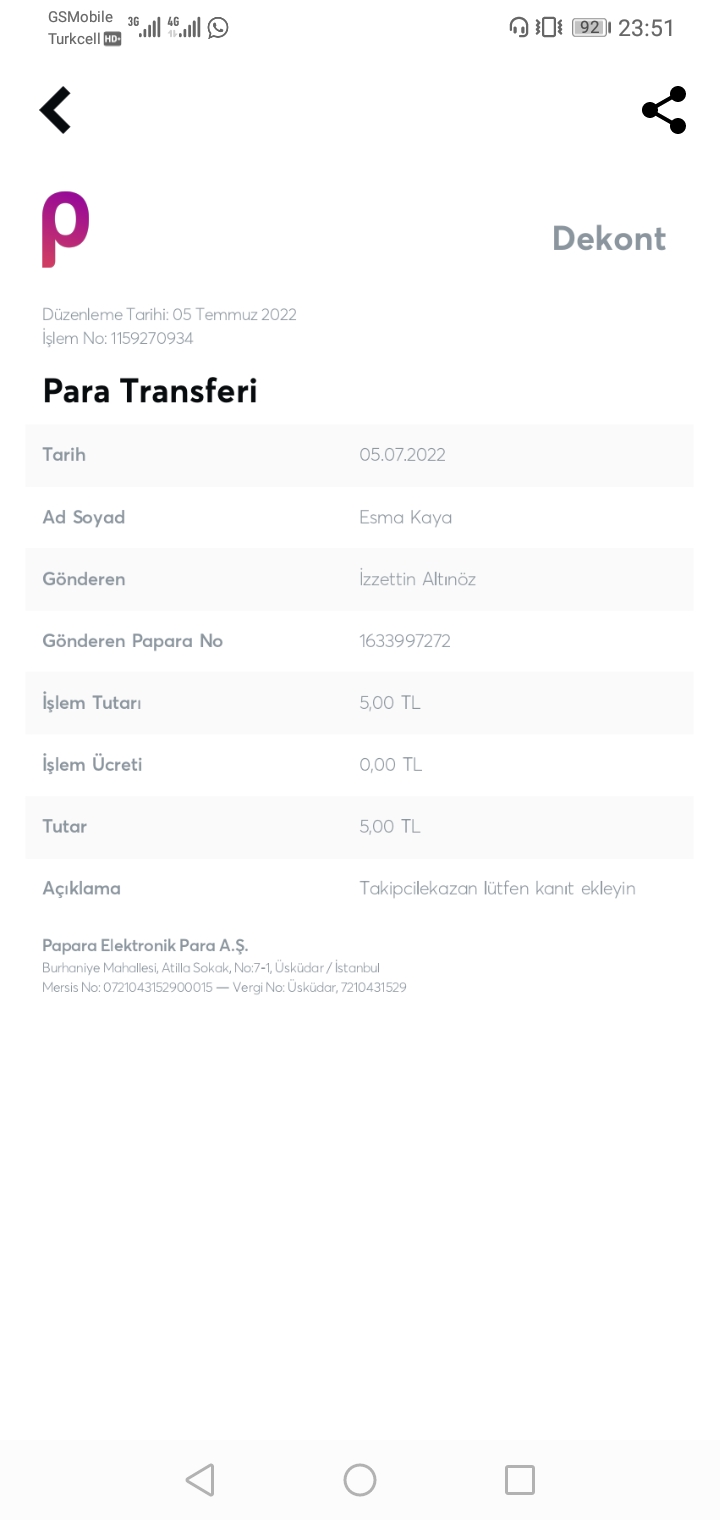Tap the Android home circle button
The width and height of the screenshot is (720, 1520).
360,1479
